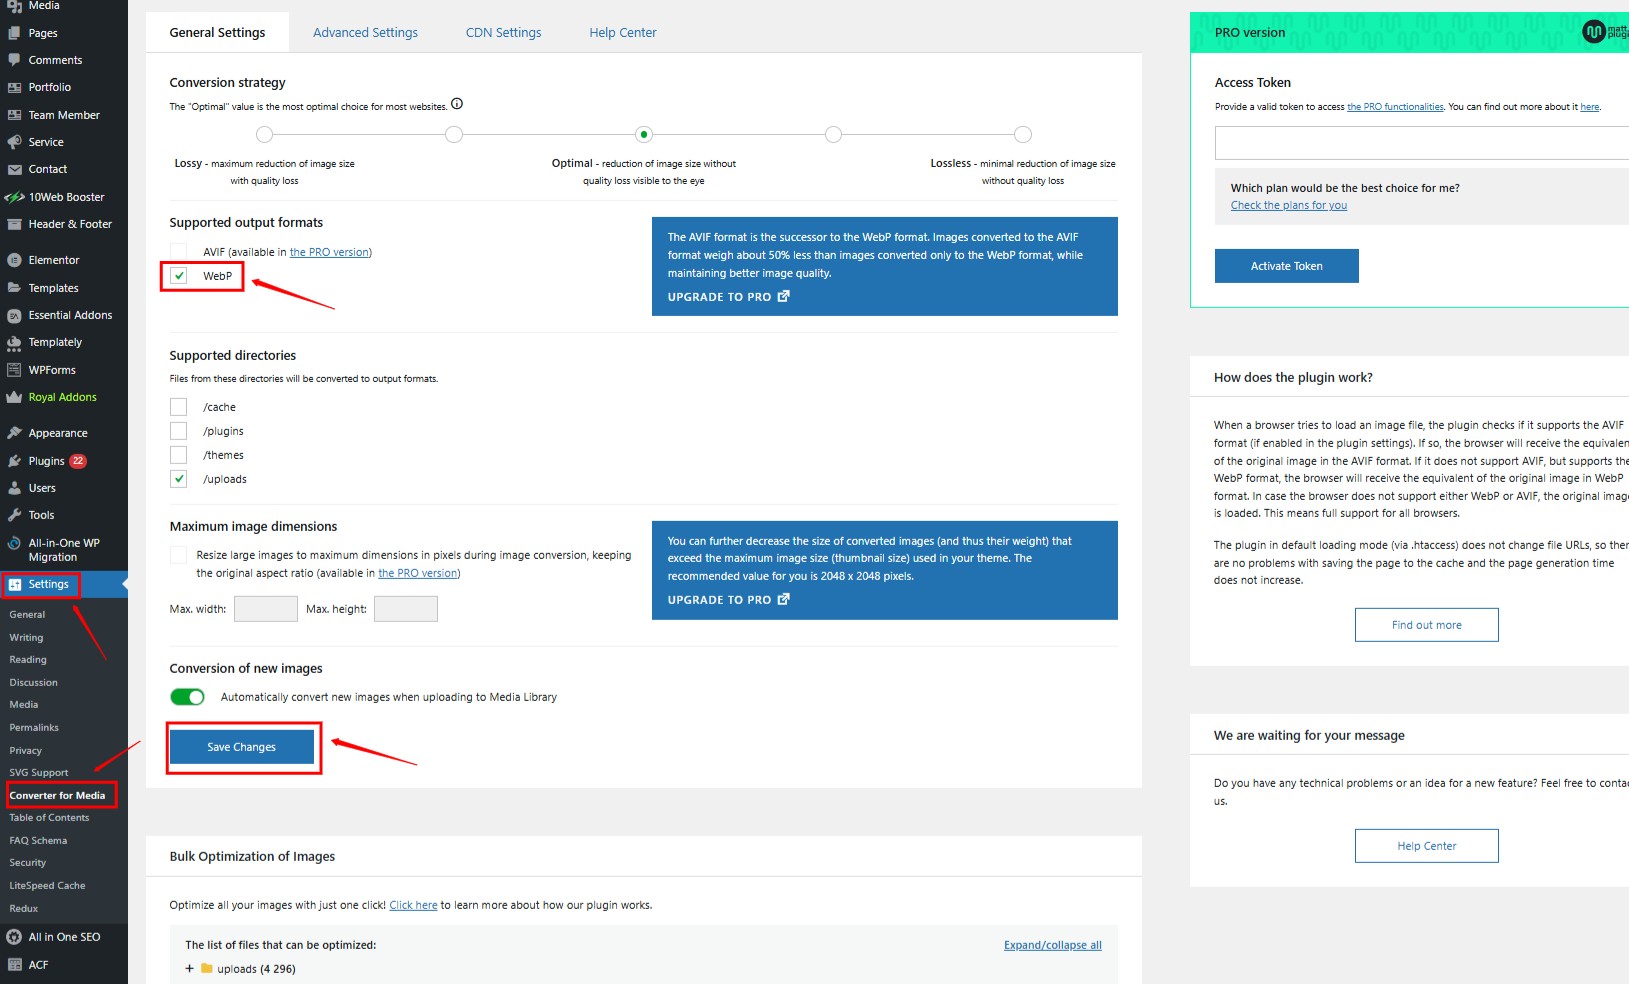Image resolution: width=1629 pixels, height=984 pixels.
Task: Open the Media menu icon in sidebar
Action: 14,6
